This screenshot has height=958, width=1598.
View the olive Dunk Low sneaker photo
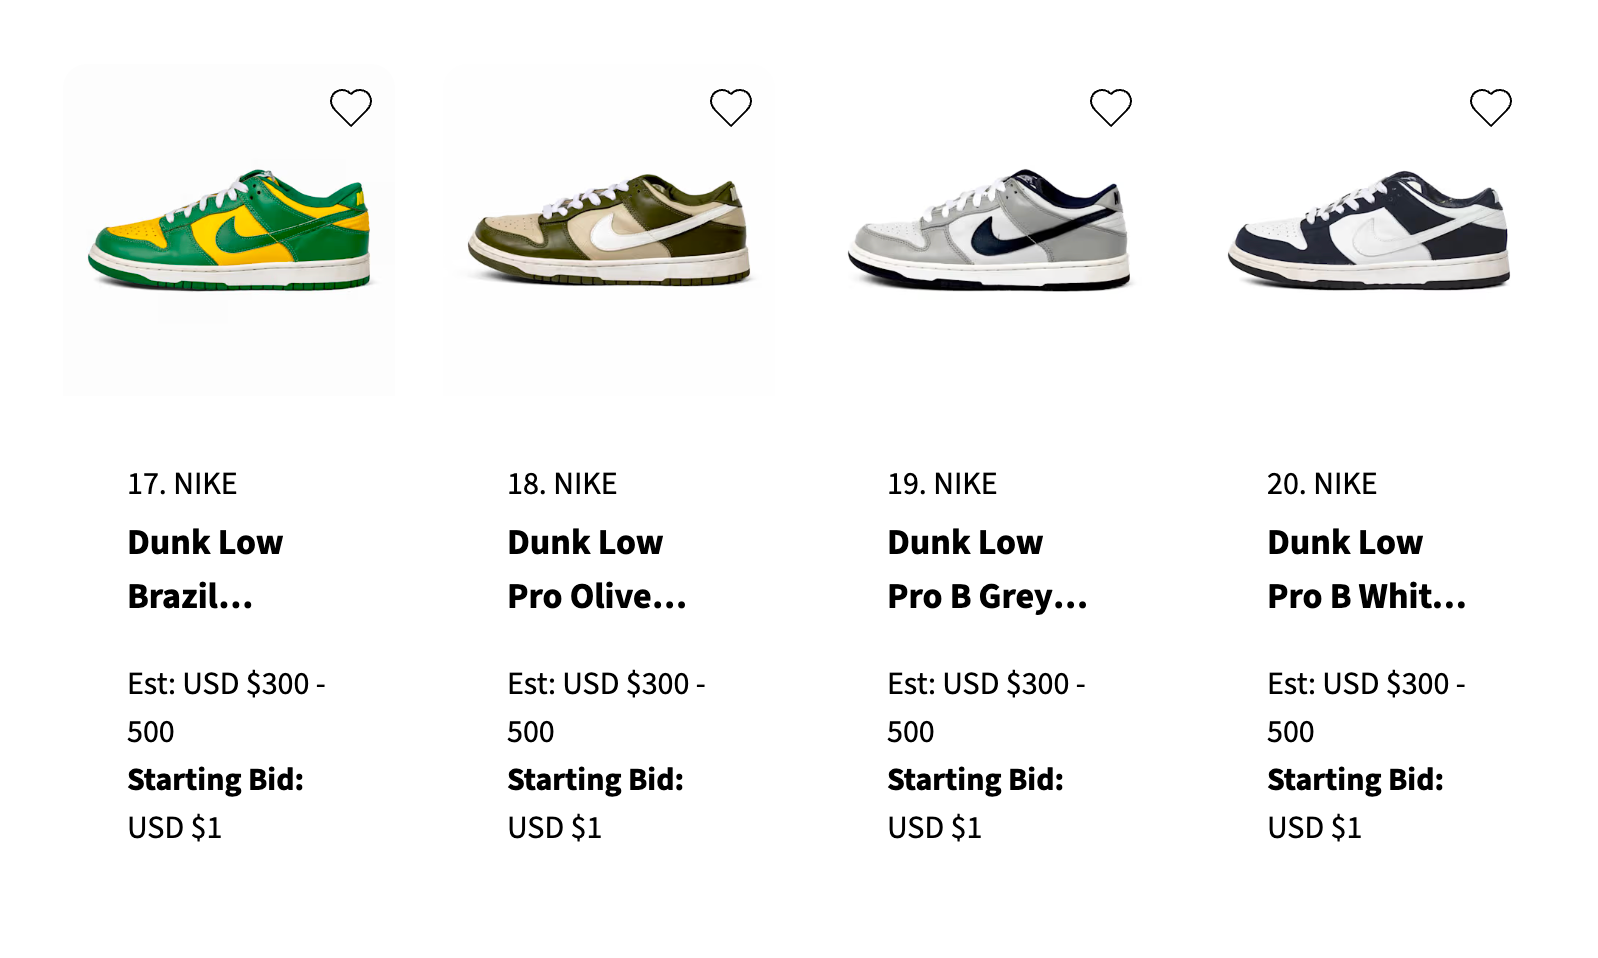pyautogui.click(x=609, y=231)
